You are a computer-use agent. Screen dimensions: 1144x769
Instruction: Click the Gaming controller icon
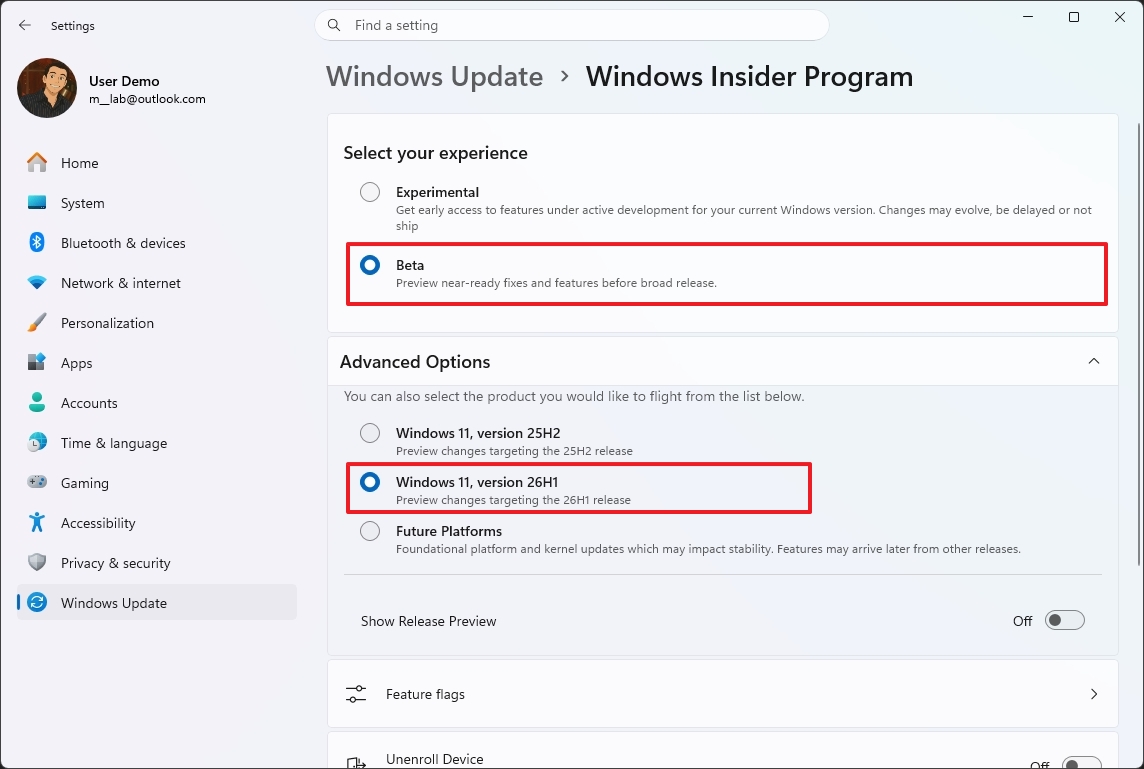pos(37,482)
